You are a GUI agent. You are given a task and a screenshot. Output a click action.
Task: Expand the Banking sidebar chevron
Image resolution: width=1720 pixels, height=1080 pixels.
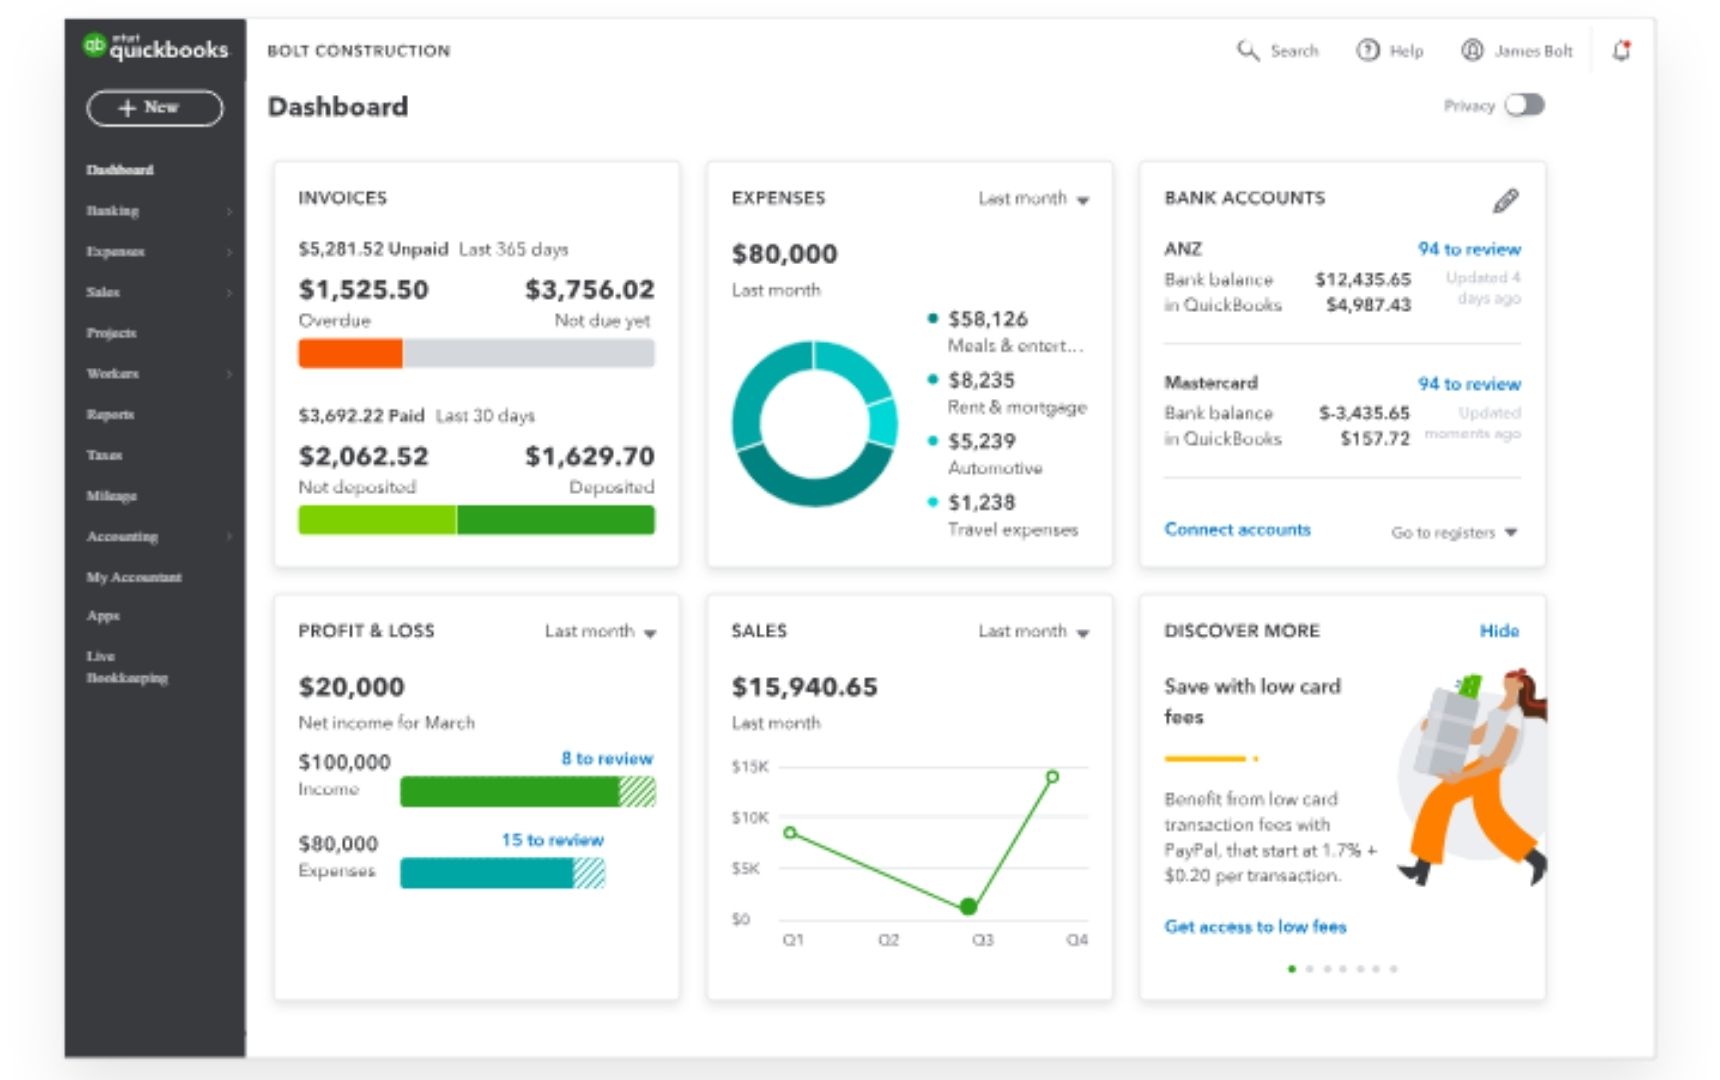[x=229, y=211]
